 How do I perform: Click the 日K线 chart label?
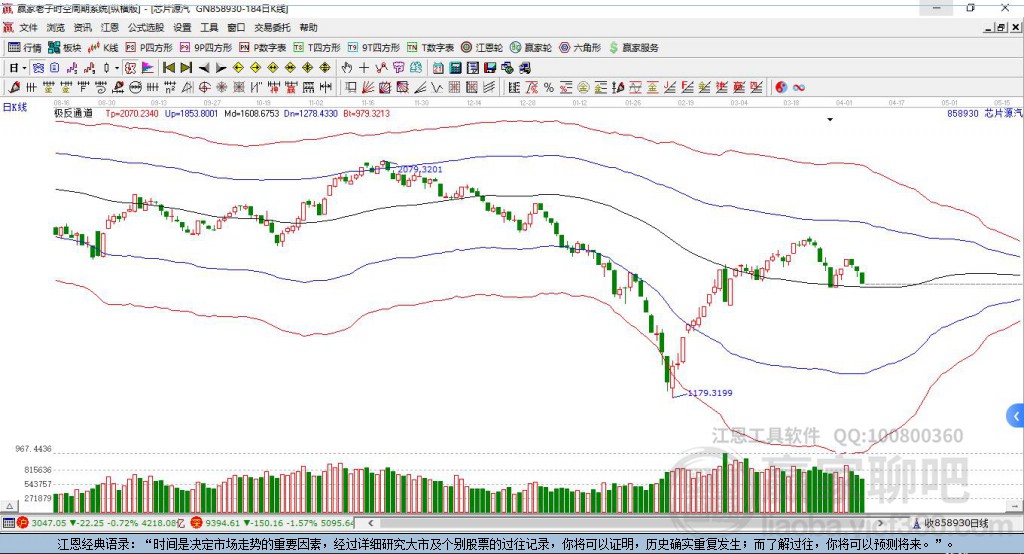tap(15, 107)
